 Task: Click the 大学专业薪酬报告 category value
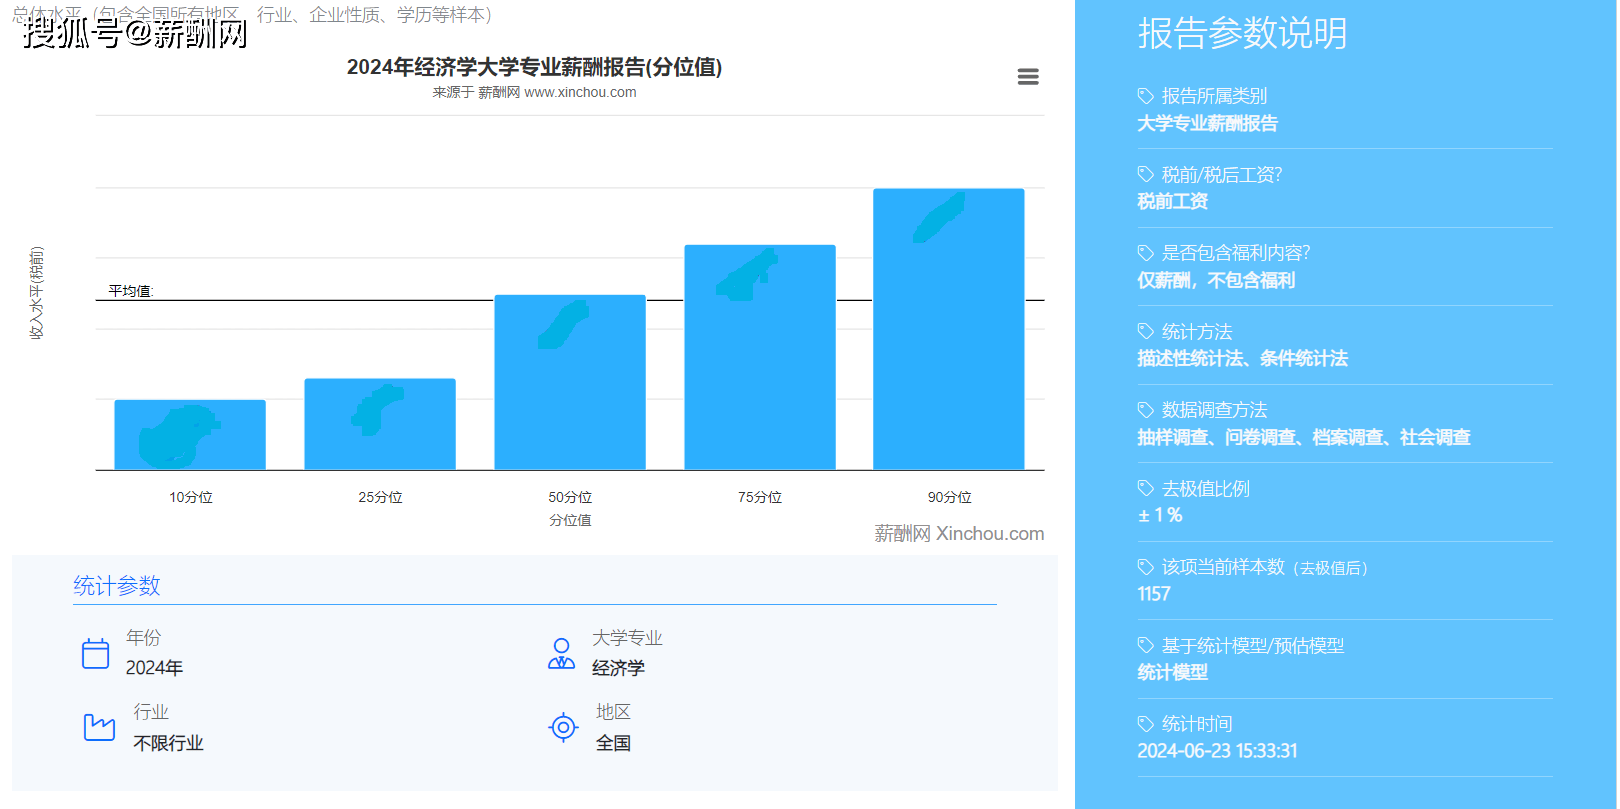click(x=1207, y=123)
